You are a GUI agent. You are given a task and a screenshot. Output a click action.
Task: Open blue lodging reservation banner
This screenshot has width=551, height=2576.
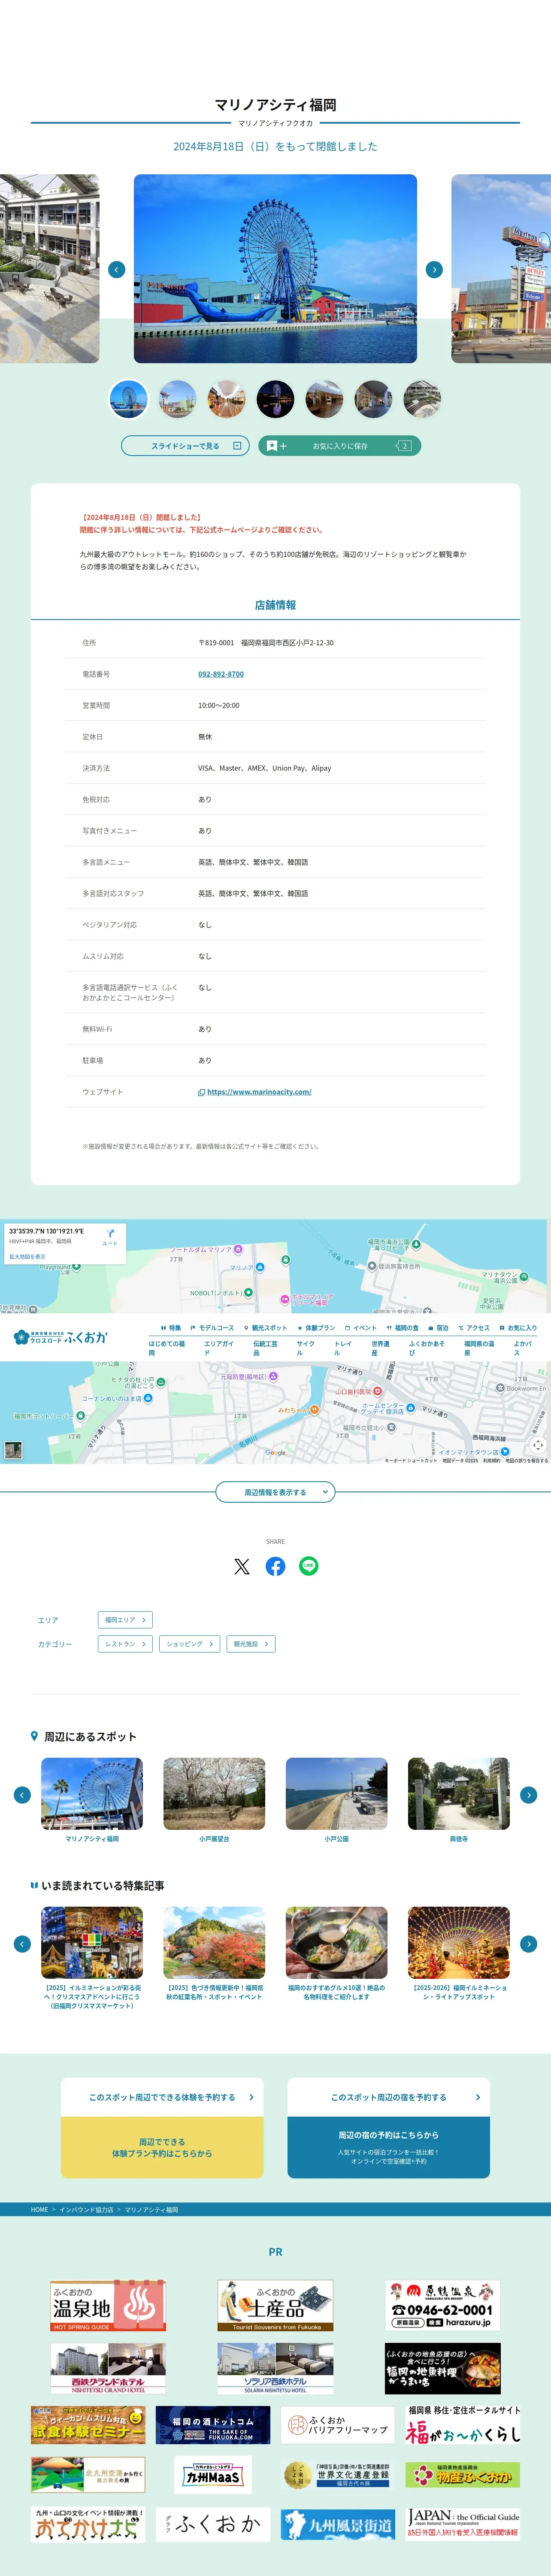point(389,2147)
